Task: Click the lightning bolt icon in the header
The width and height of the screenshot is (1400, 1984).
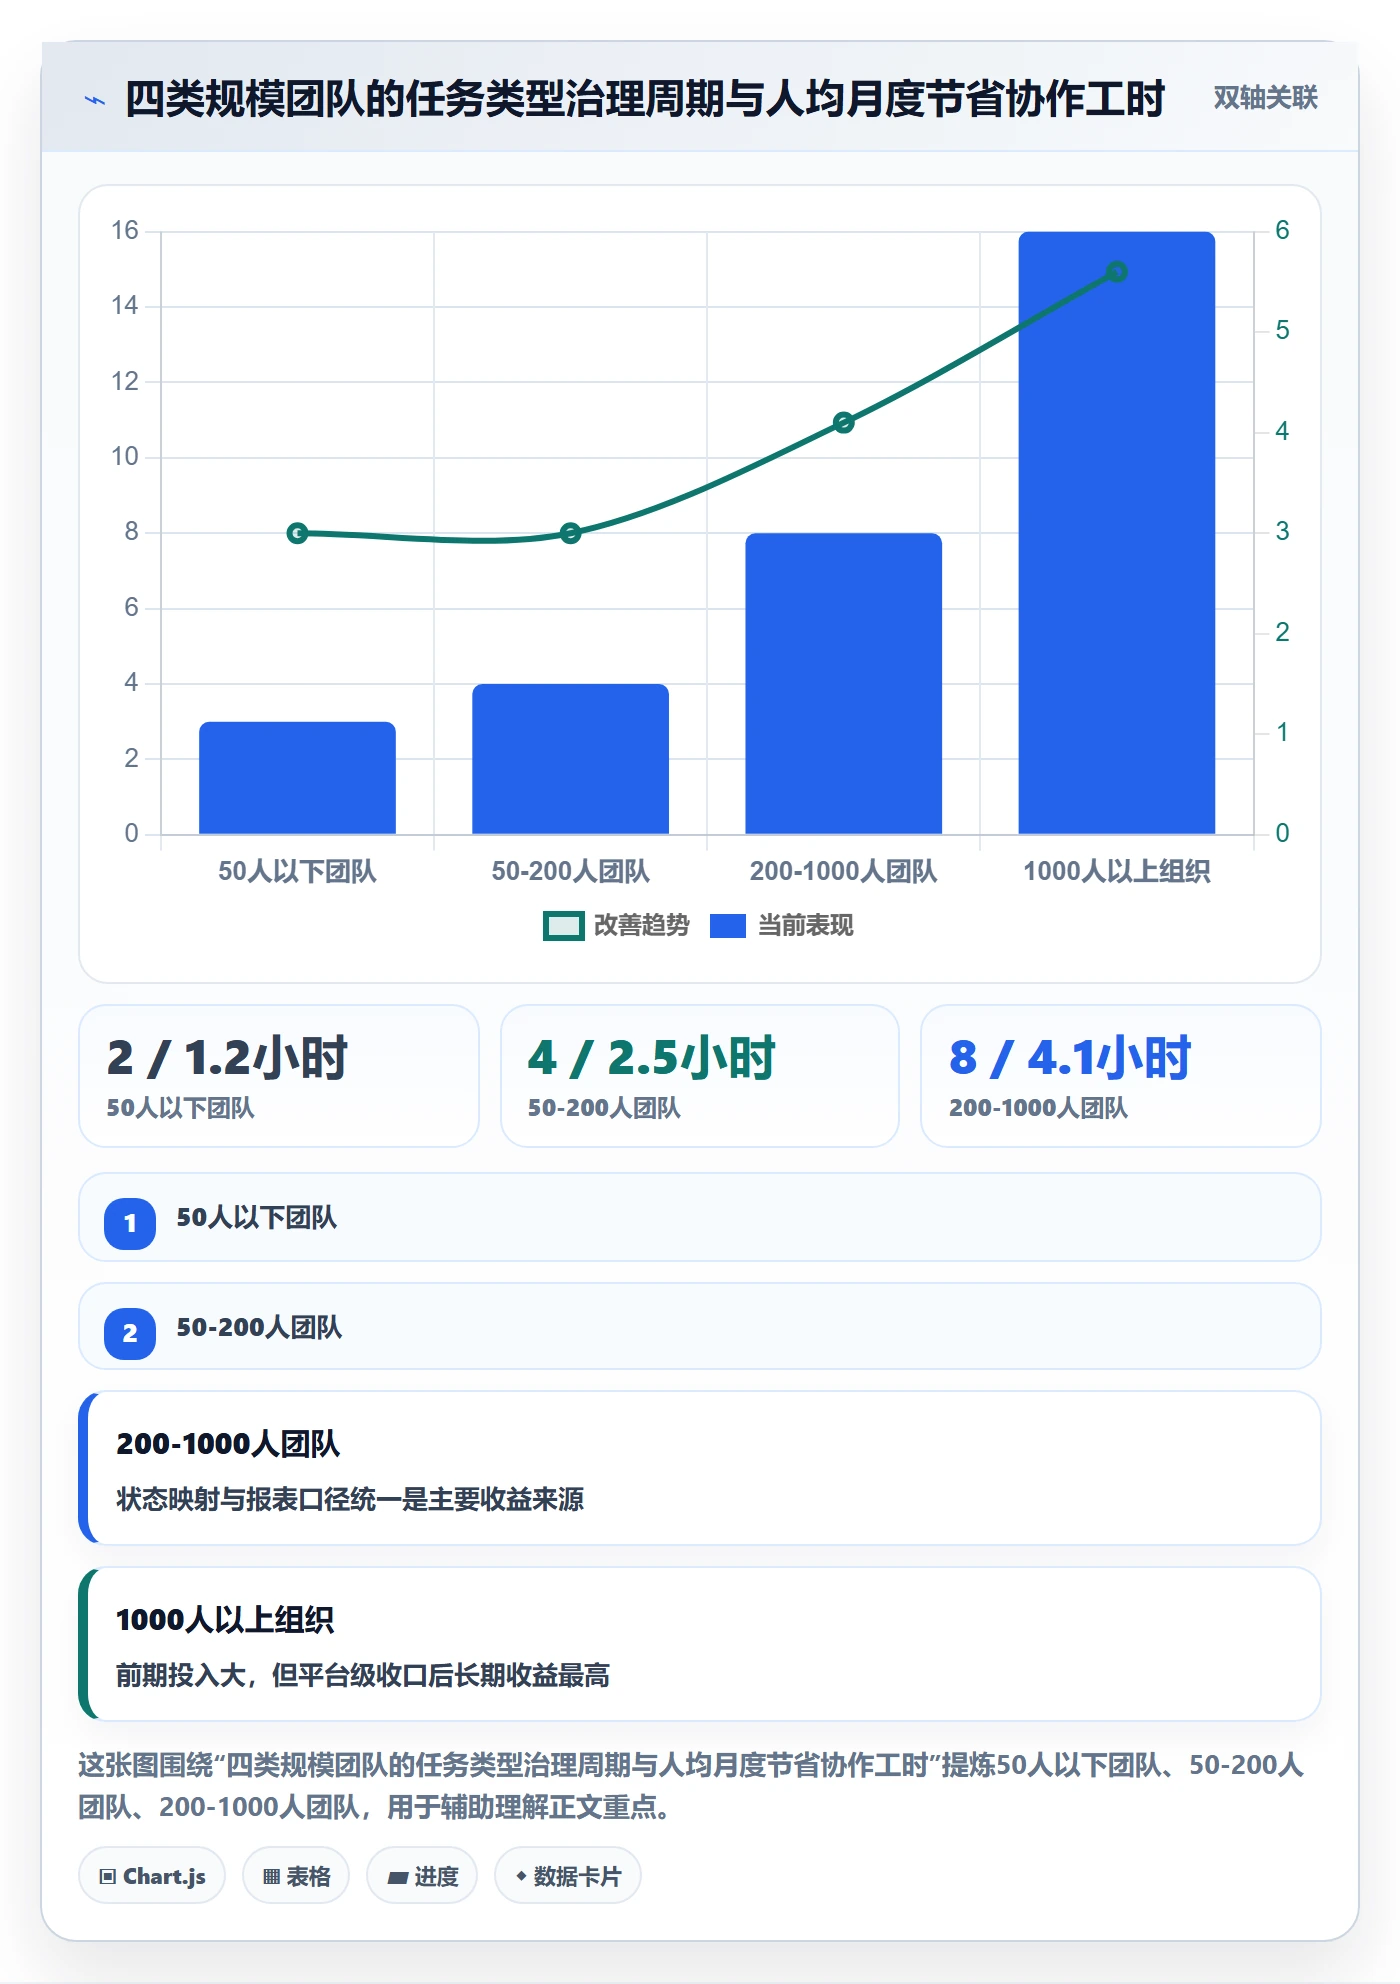Action: coord(95,100)
